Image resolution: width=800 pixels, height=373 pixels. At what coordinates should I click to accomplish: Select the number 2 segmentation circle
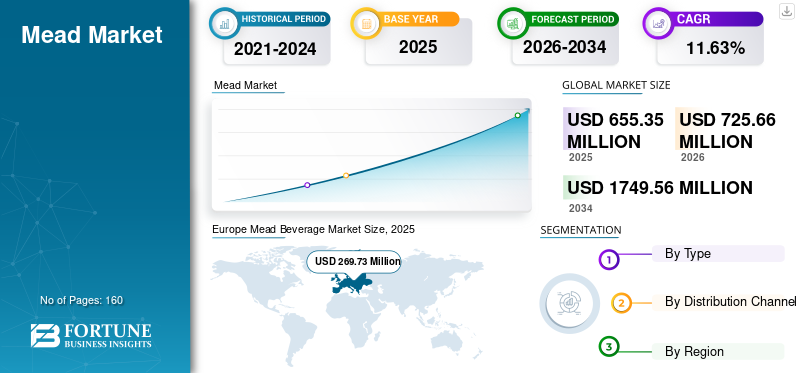(x=621, y=303)
